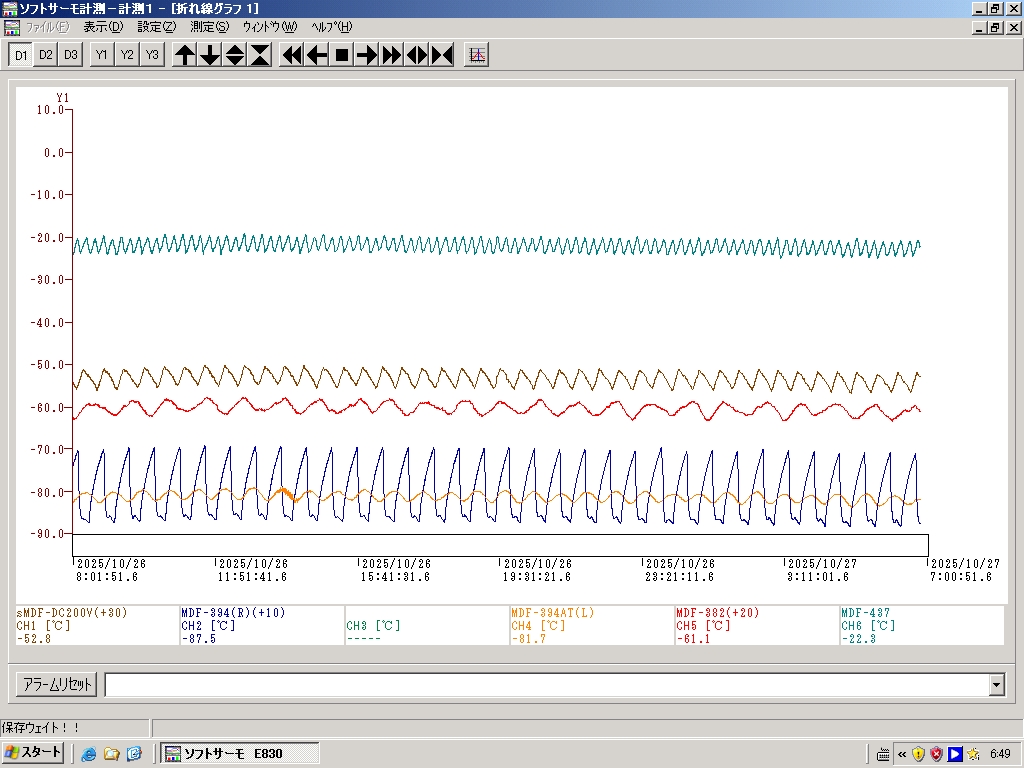
Task: Open the 表示(D) menu
Action: point(103,27)
